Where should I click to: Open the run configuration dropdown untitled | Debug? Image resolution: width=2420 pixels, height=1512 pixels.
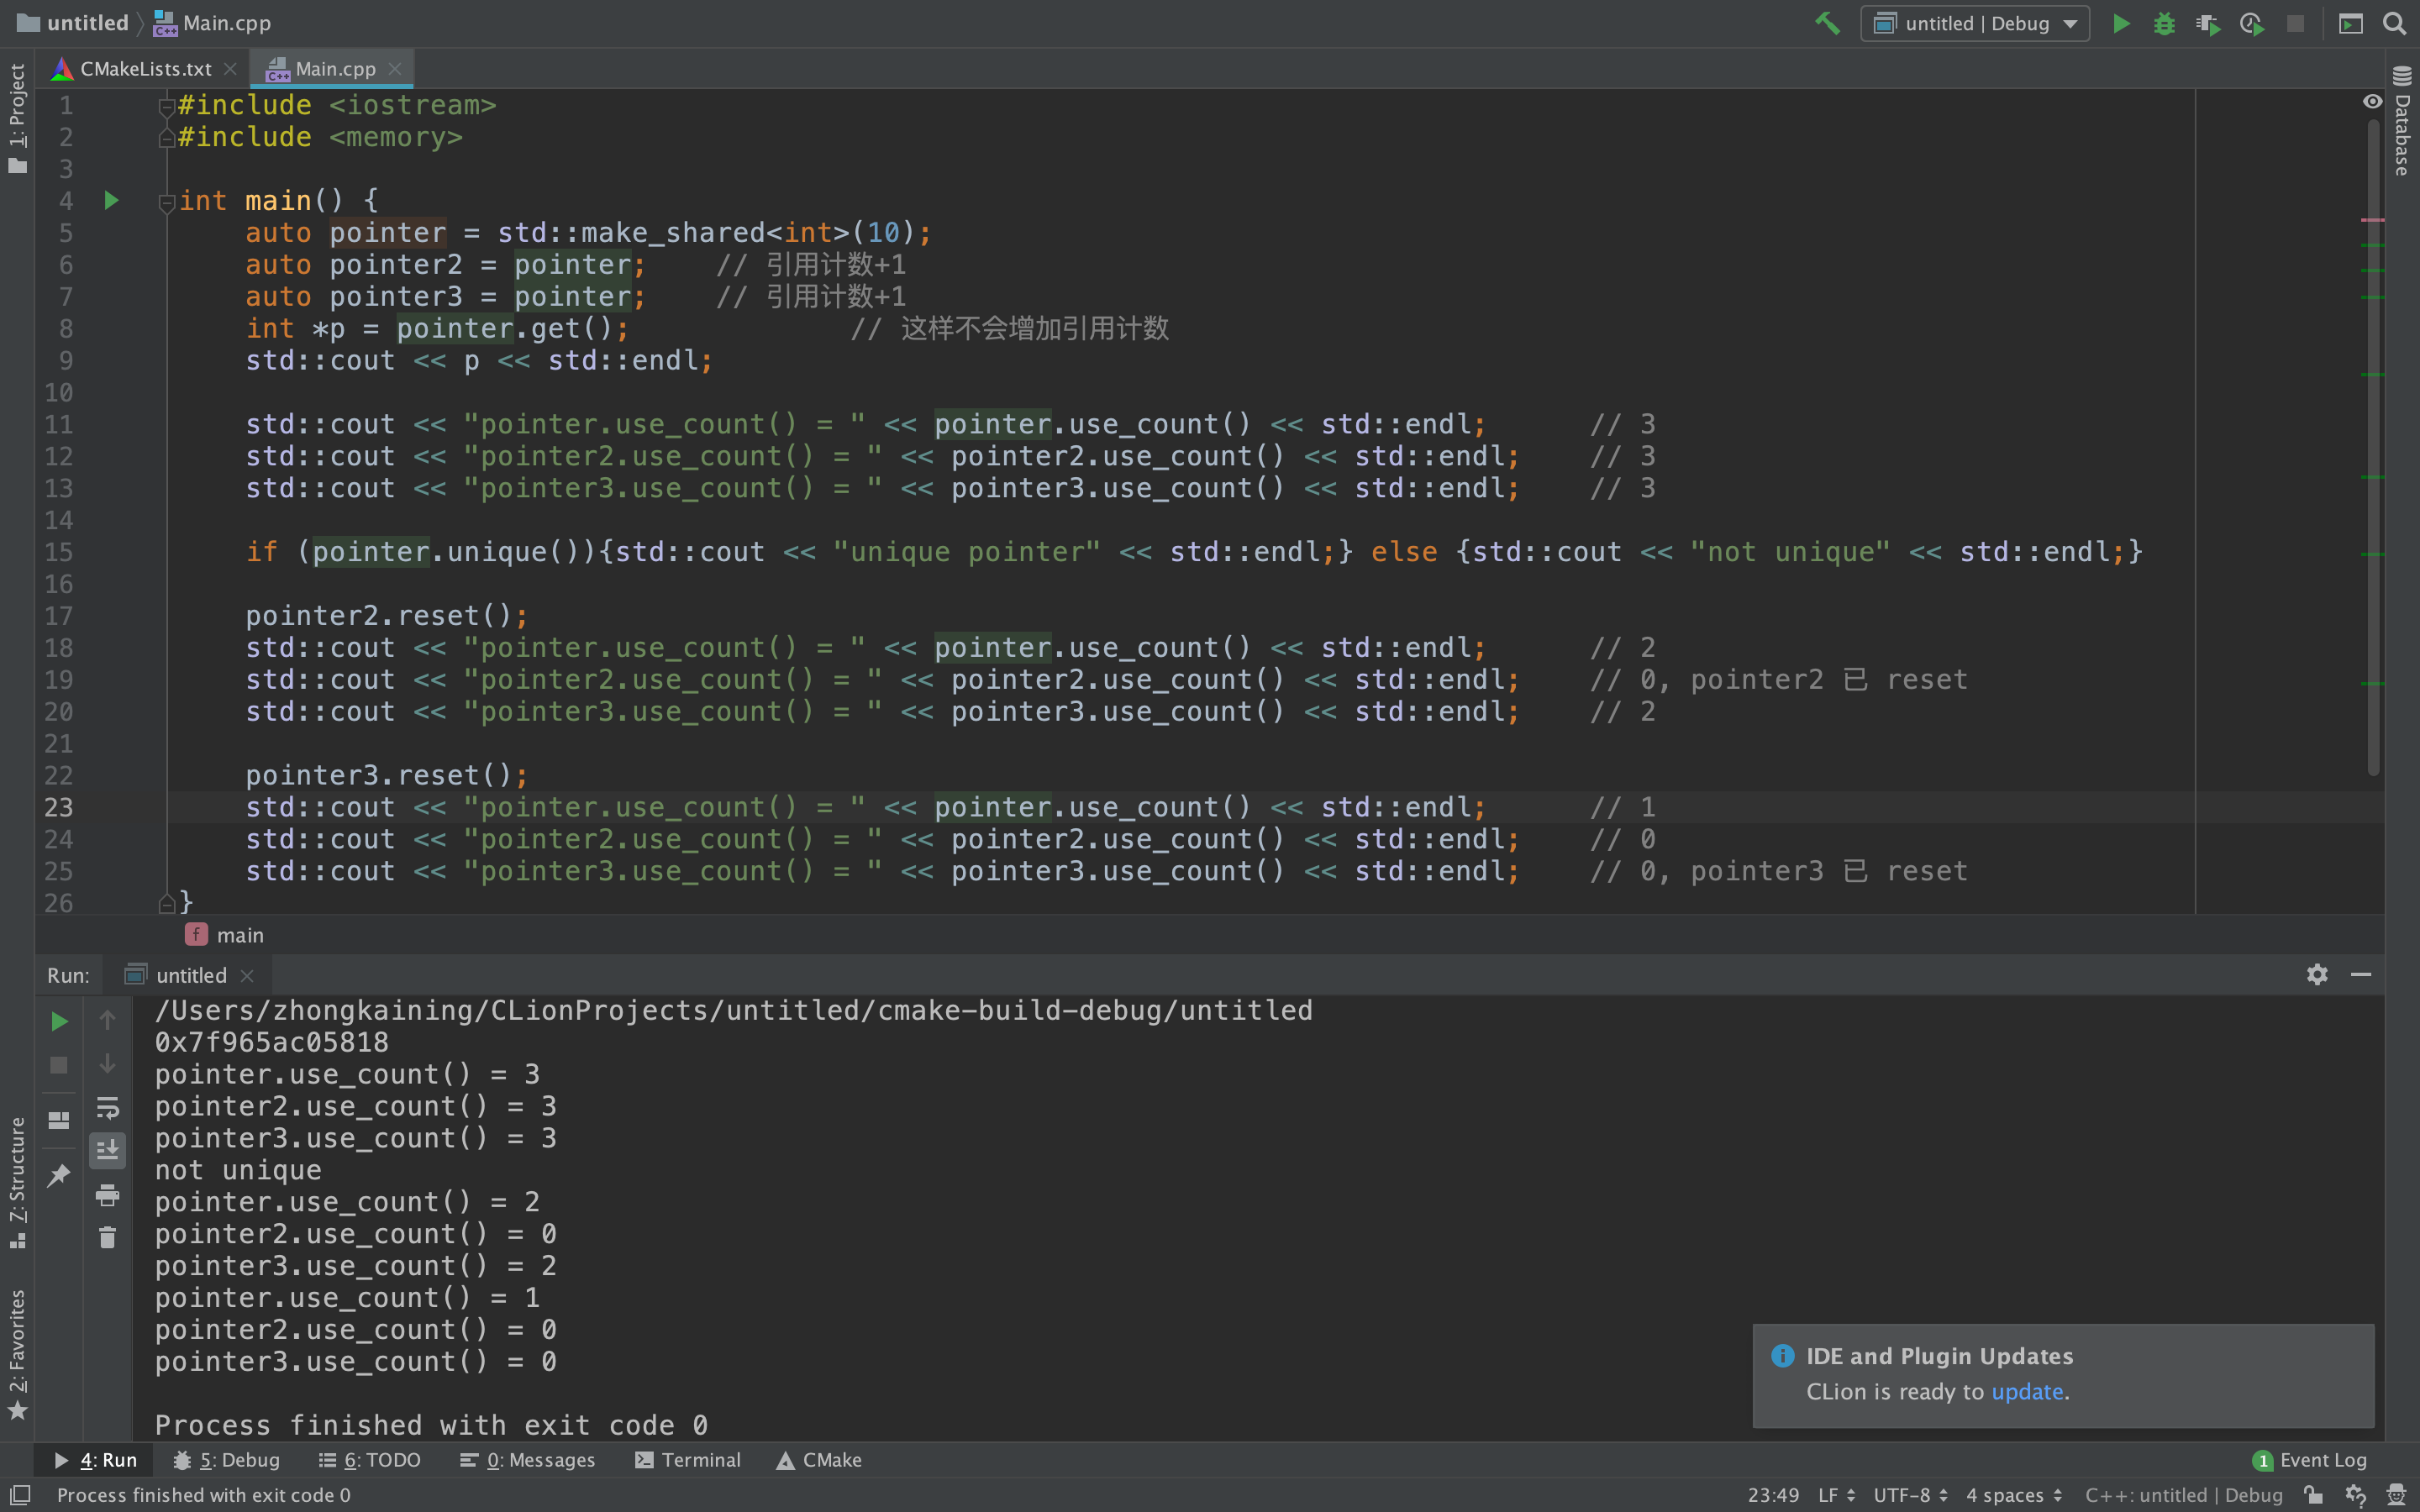pyautogui.click(x=1975, y=23)
